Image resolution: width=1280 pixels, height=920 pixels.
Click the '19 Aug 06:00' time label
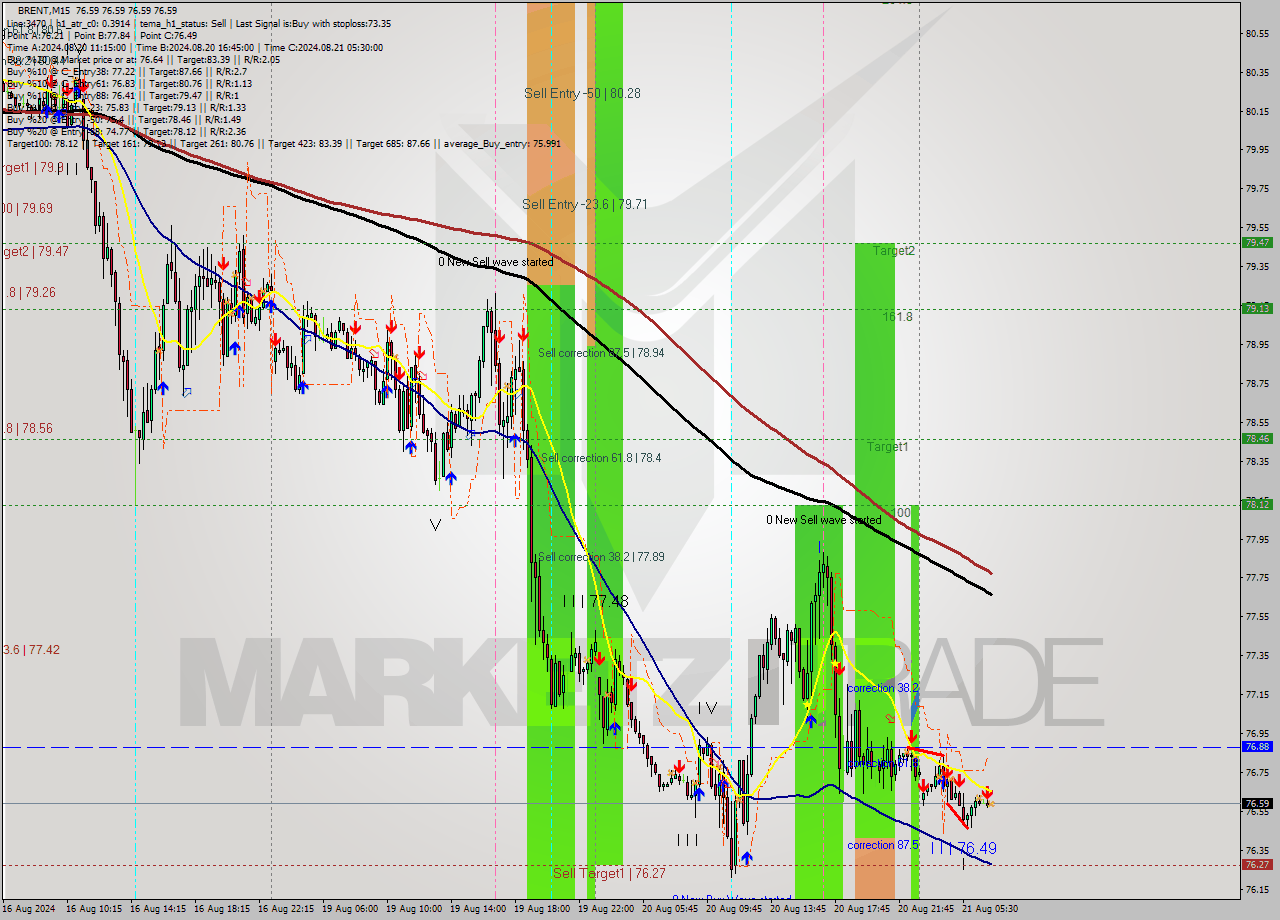coord(352,909)
